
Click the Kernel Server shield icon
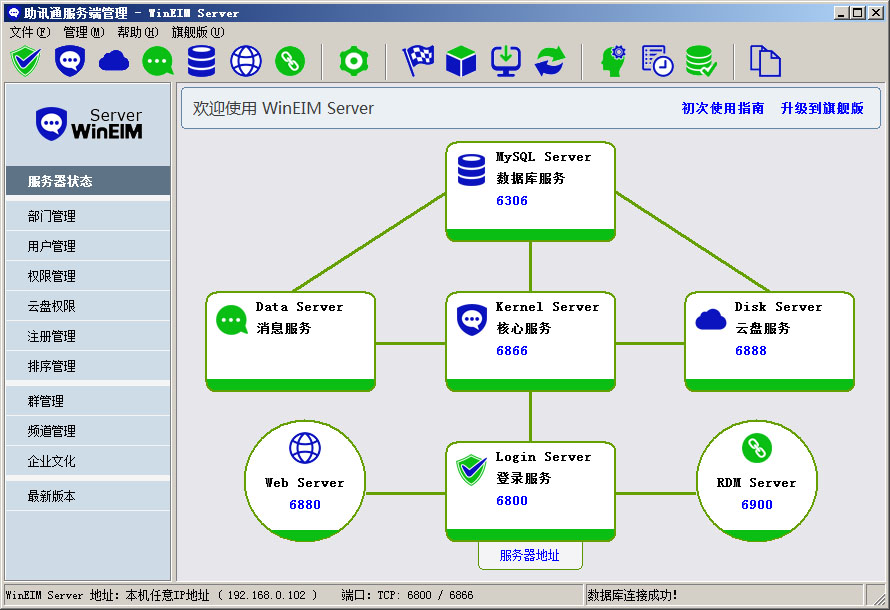tap(472, 320)
